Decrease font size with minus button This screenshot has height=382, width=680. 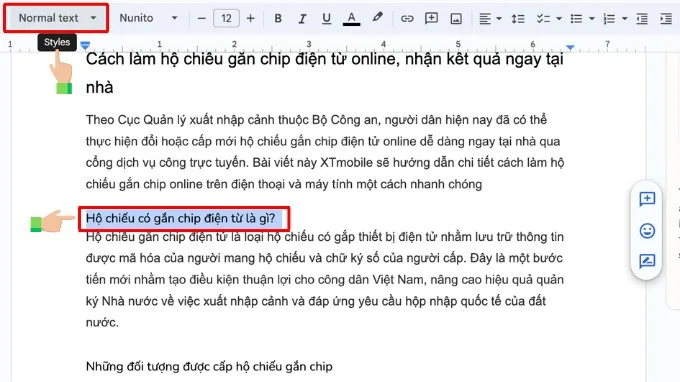[x=201, y=18]
